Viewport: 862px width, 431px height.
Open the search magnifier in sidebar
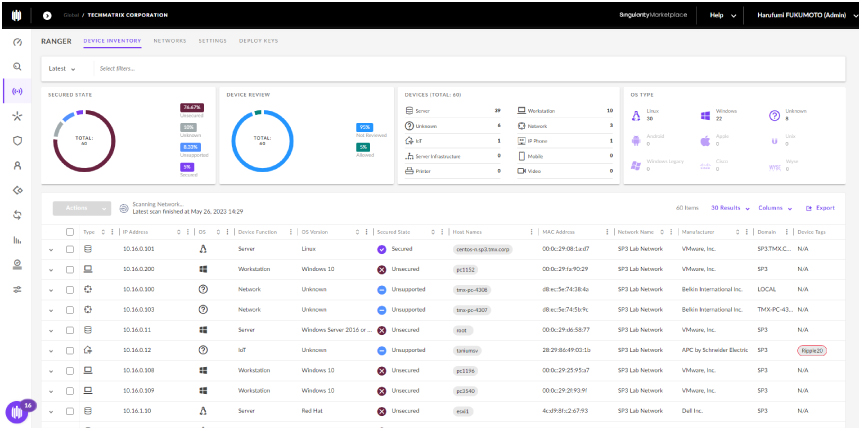[17, 67]
